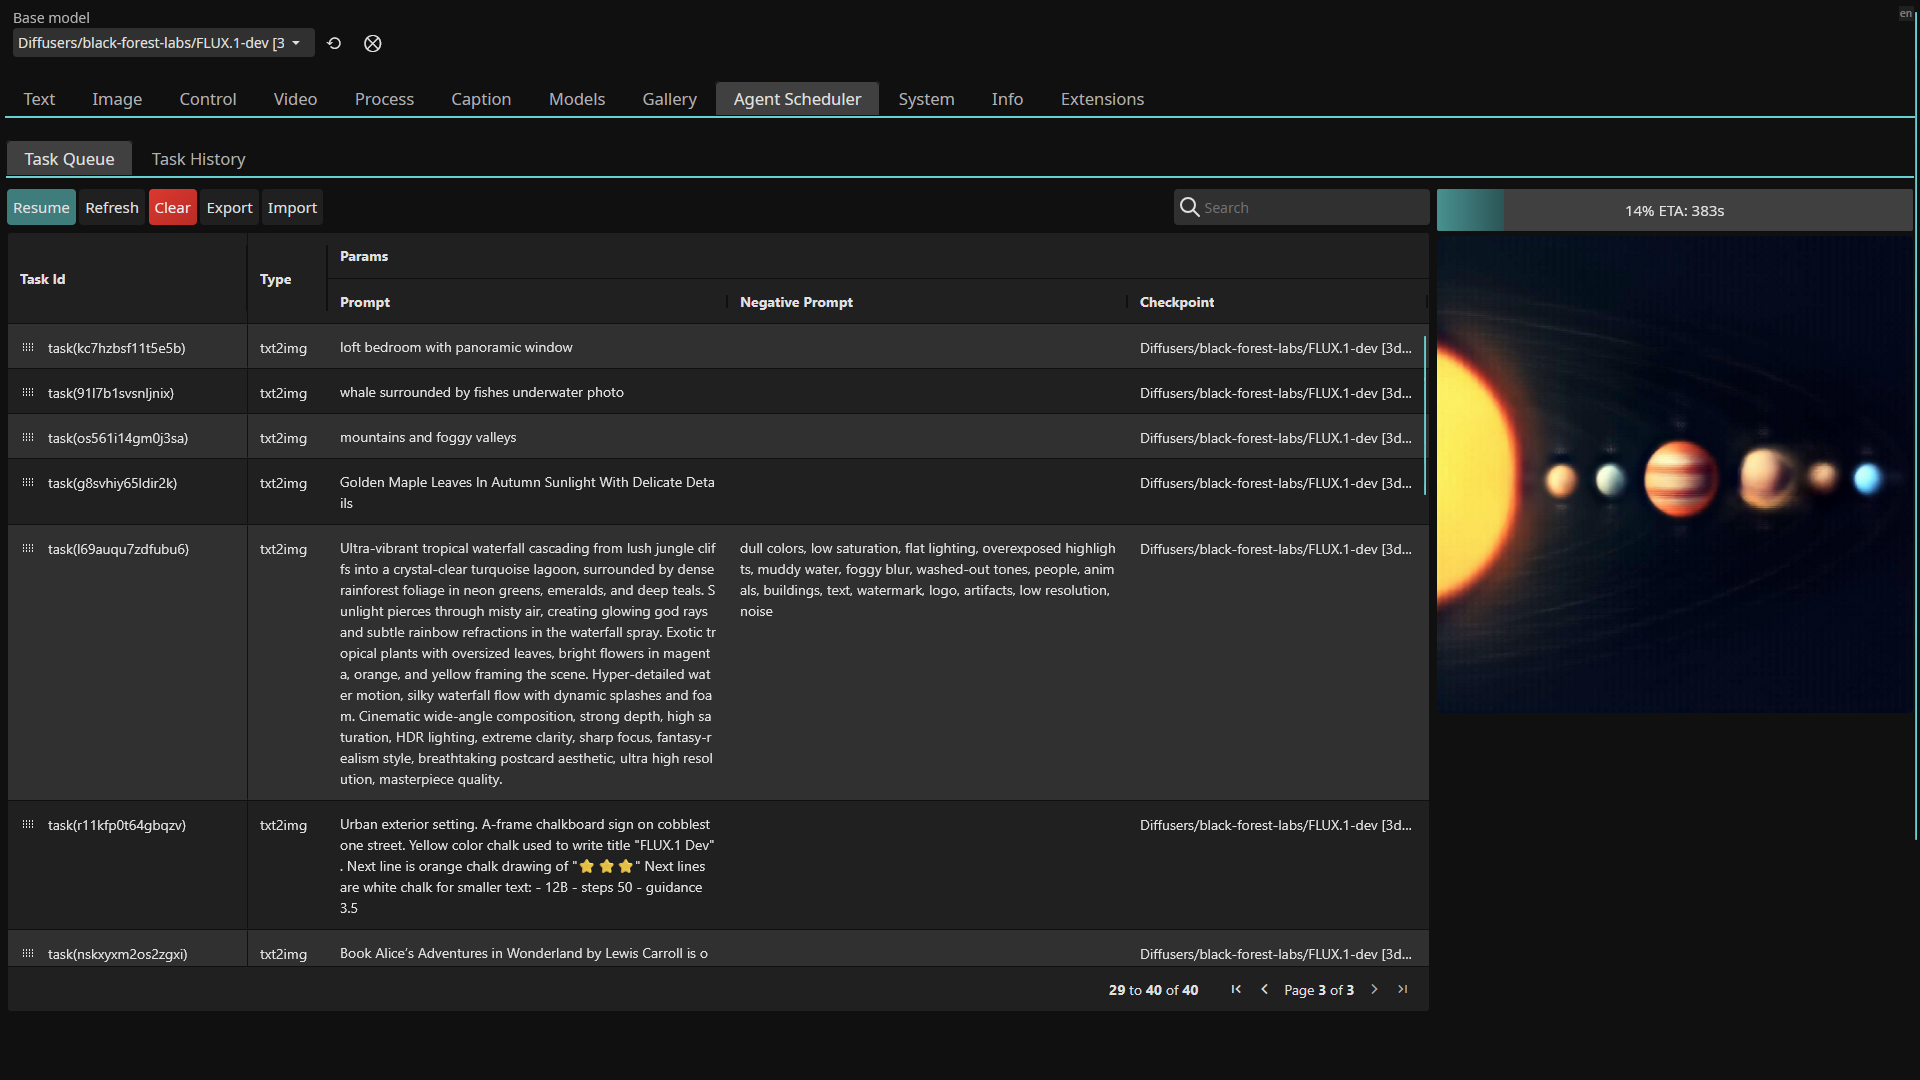Click the Export button
This screenshot has height=1080, width=1920.
[x=229, y=208]
